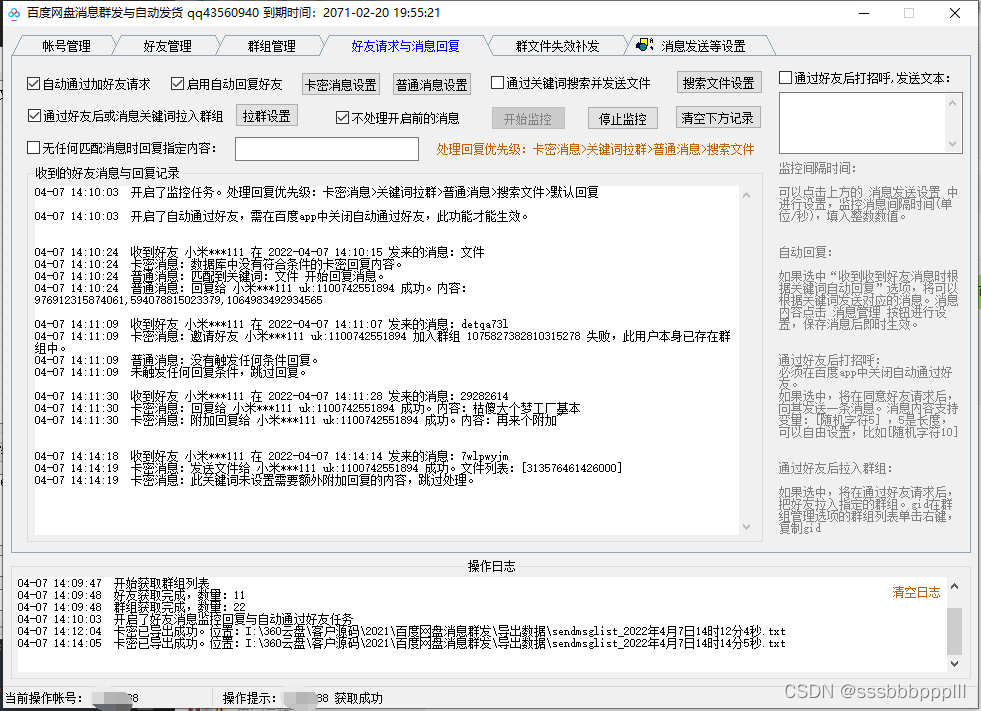Image resolution: width=981 pixels, height=711 pixels.
Task: Close the application window
Action: pos(955,13)
